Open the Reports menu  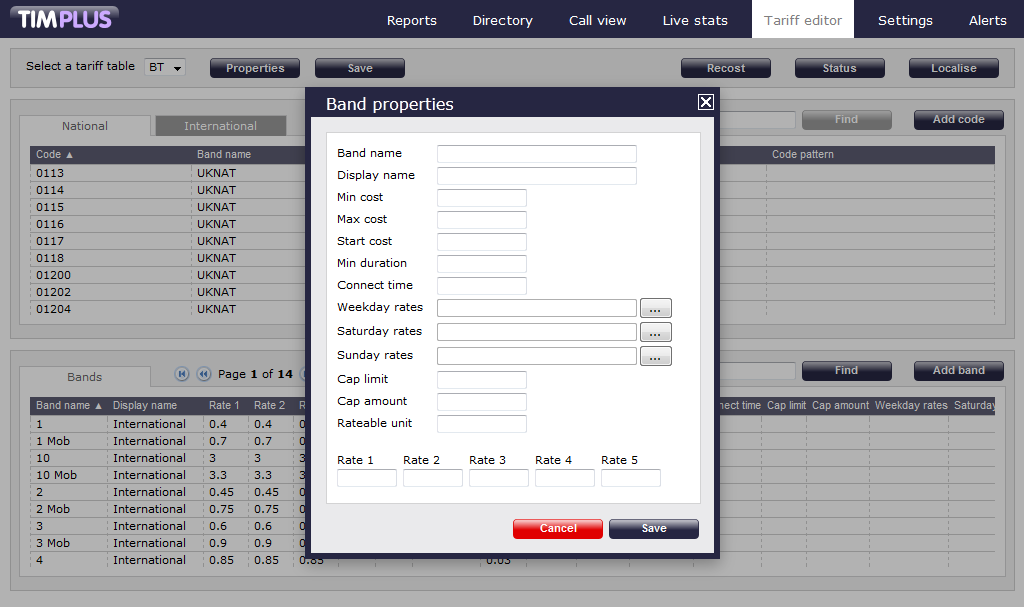(411, 20)
